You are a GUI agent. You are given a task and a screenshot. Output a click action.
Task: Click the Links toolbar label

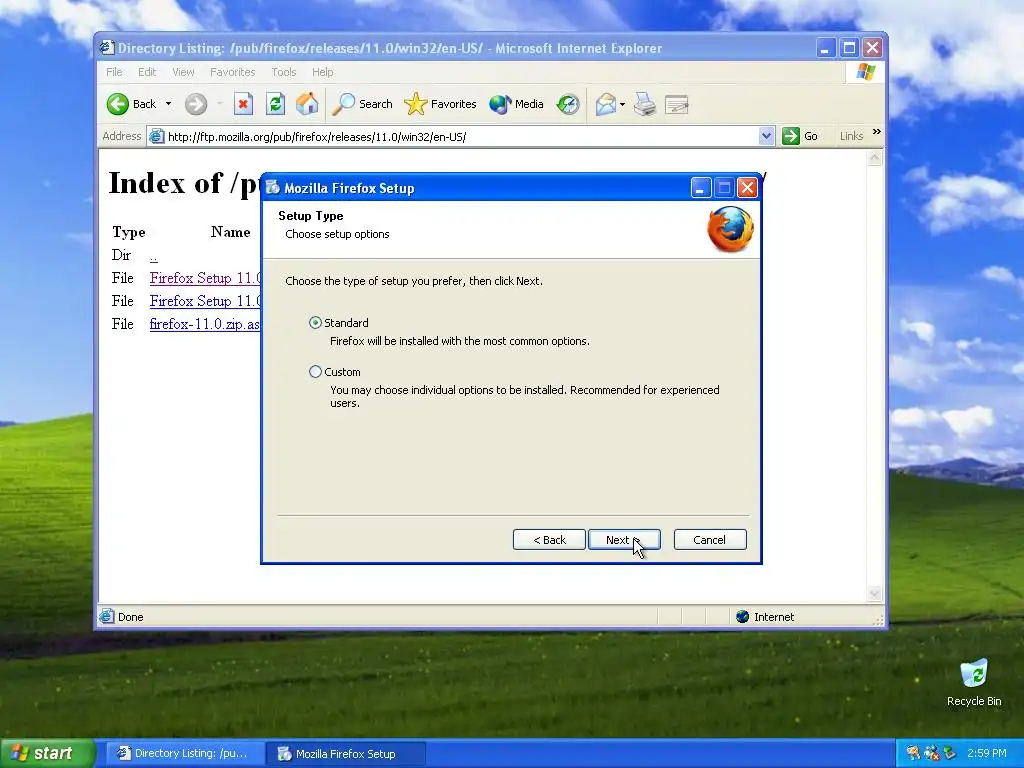click(851, 136)
